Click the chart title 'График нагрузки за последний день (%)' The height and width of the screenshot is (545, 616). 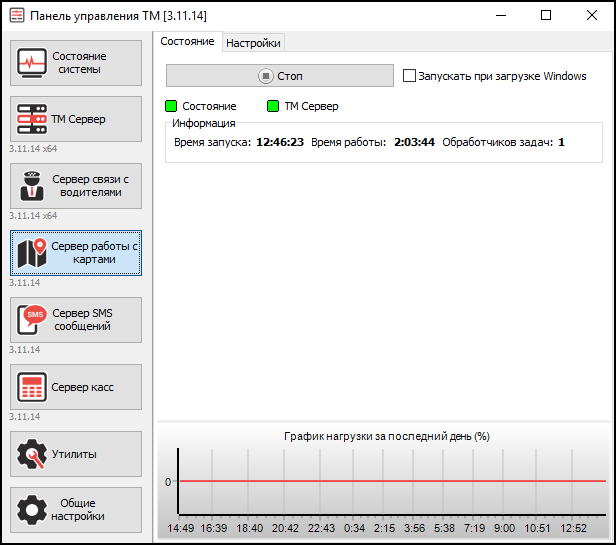click(x=387, y=437)
